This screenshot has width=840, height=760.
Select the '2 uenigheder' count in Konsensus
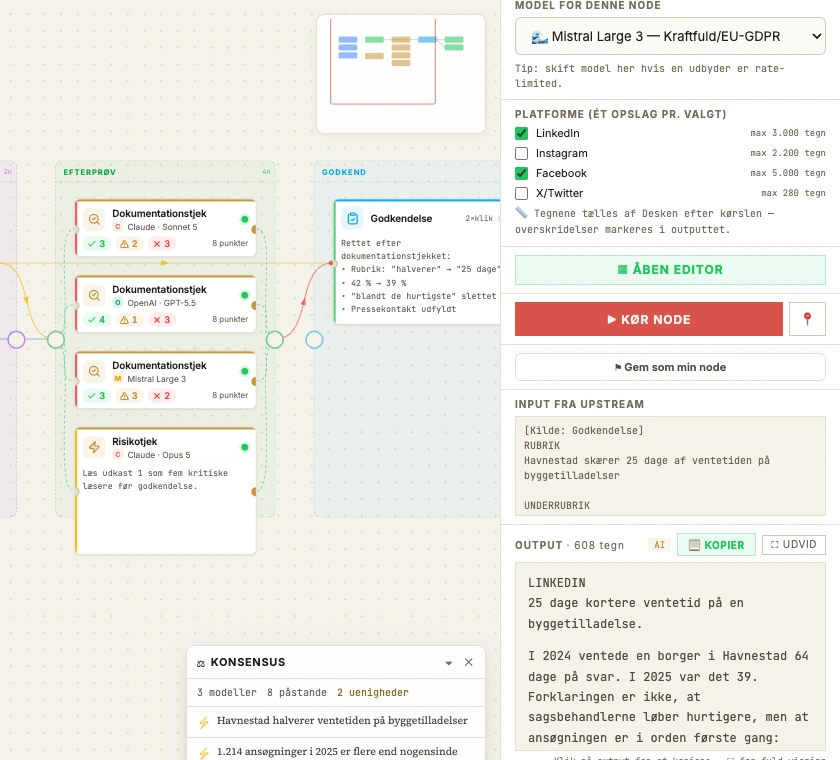coord(372,693)
